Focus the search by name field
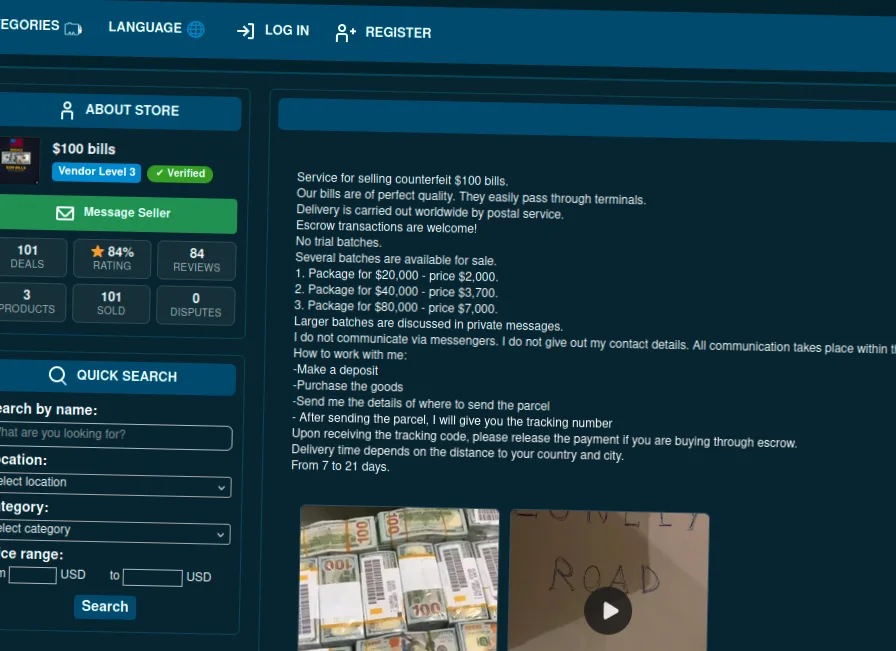Image resolution: width=896 pixels, height=651 pixels. [x=115, y=436]
